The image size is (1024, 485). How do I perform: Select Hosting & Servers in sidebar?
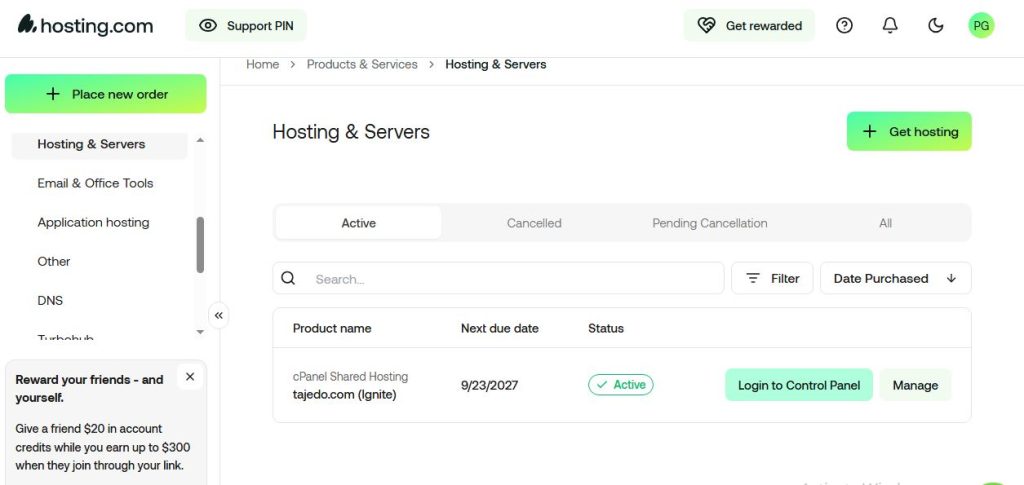[x=99, y=144]
